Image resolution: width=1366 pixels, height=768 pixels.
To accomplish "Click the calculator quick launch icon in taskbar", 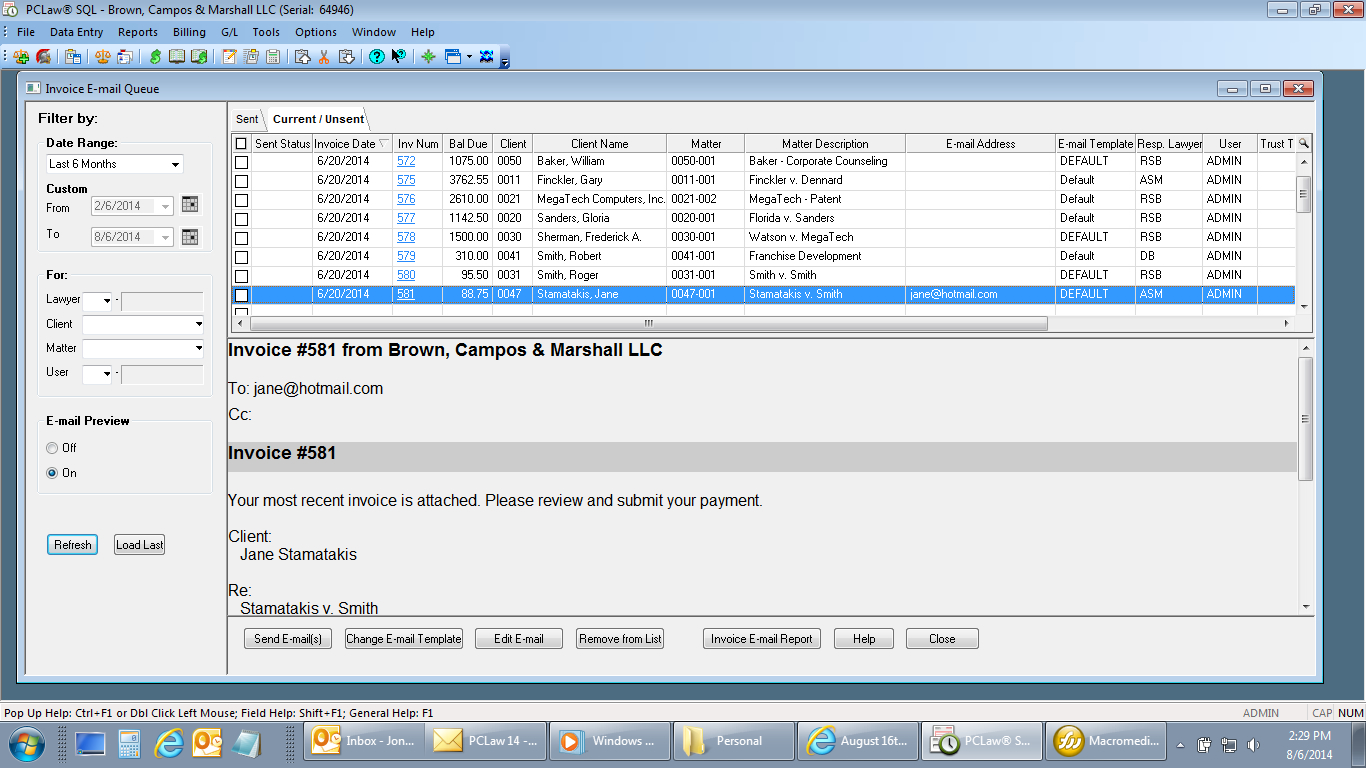I will coord(130,743).
